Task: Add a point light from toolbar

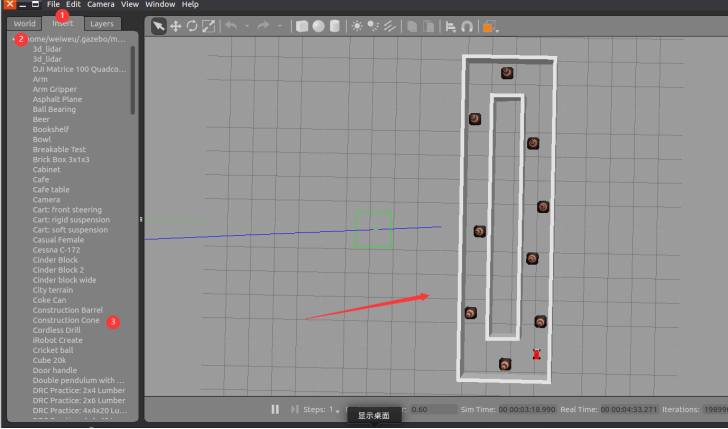Action: click(x=357, y=26)
